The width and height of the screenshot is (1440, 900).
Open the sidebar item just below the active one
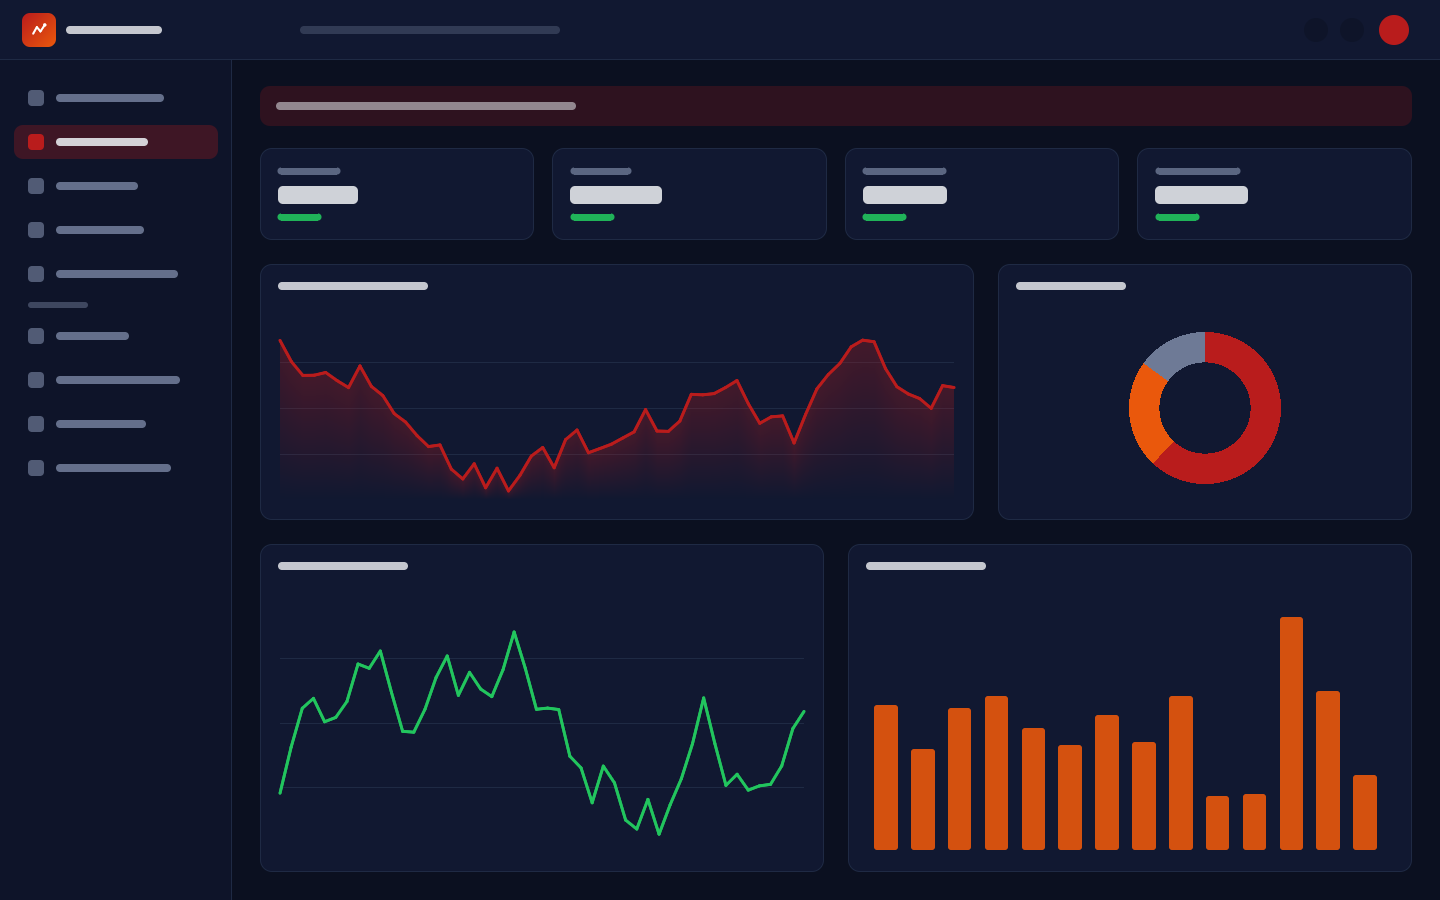pyautogui.click(x=116, y=186)
